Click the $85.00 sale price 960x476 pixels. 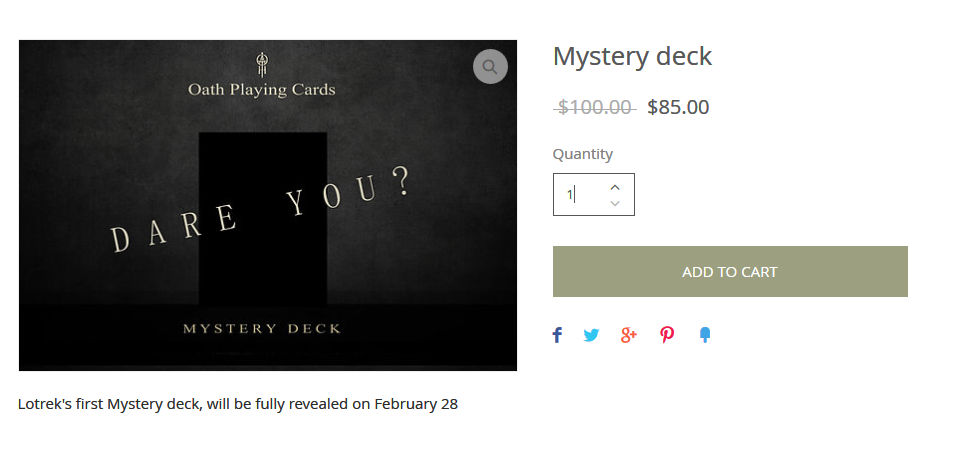678,107
